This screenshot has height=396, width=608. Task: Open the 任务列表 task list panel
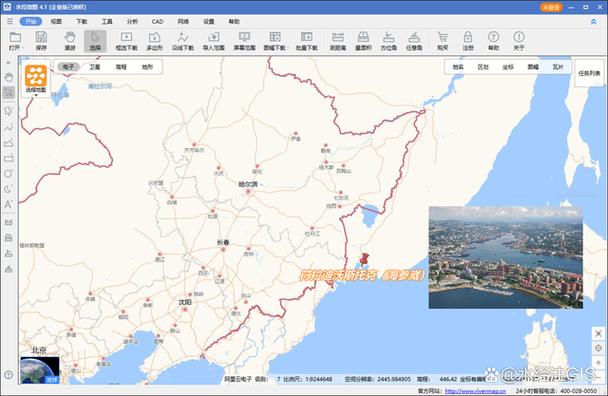(589, 73)
